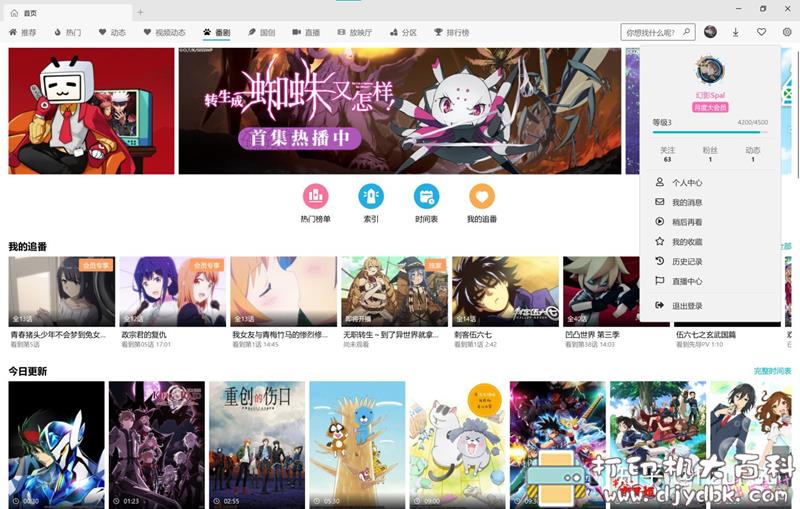Open the 索引 blue circle icon
The height and width of the screenshot is (509, 800).
click(x=371, y=196)
